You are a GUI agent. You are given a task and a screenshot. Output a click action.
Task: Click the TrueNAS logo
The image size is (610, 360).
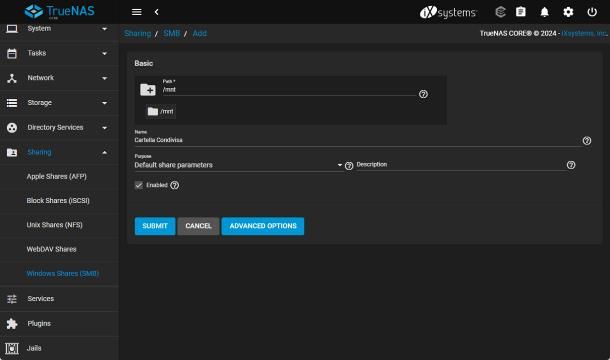click(x=60, y=11)
